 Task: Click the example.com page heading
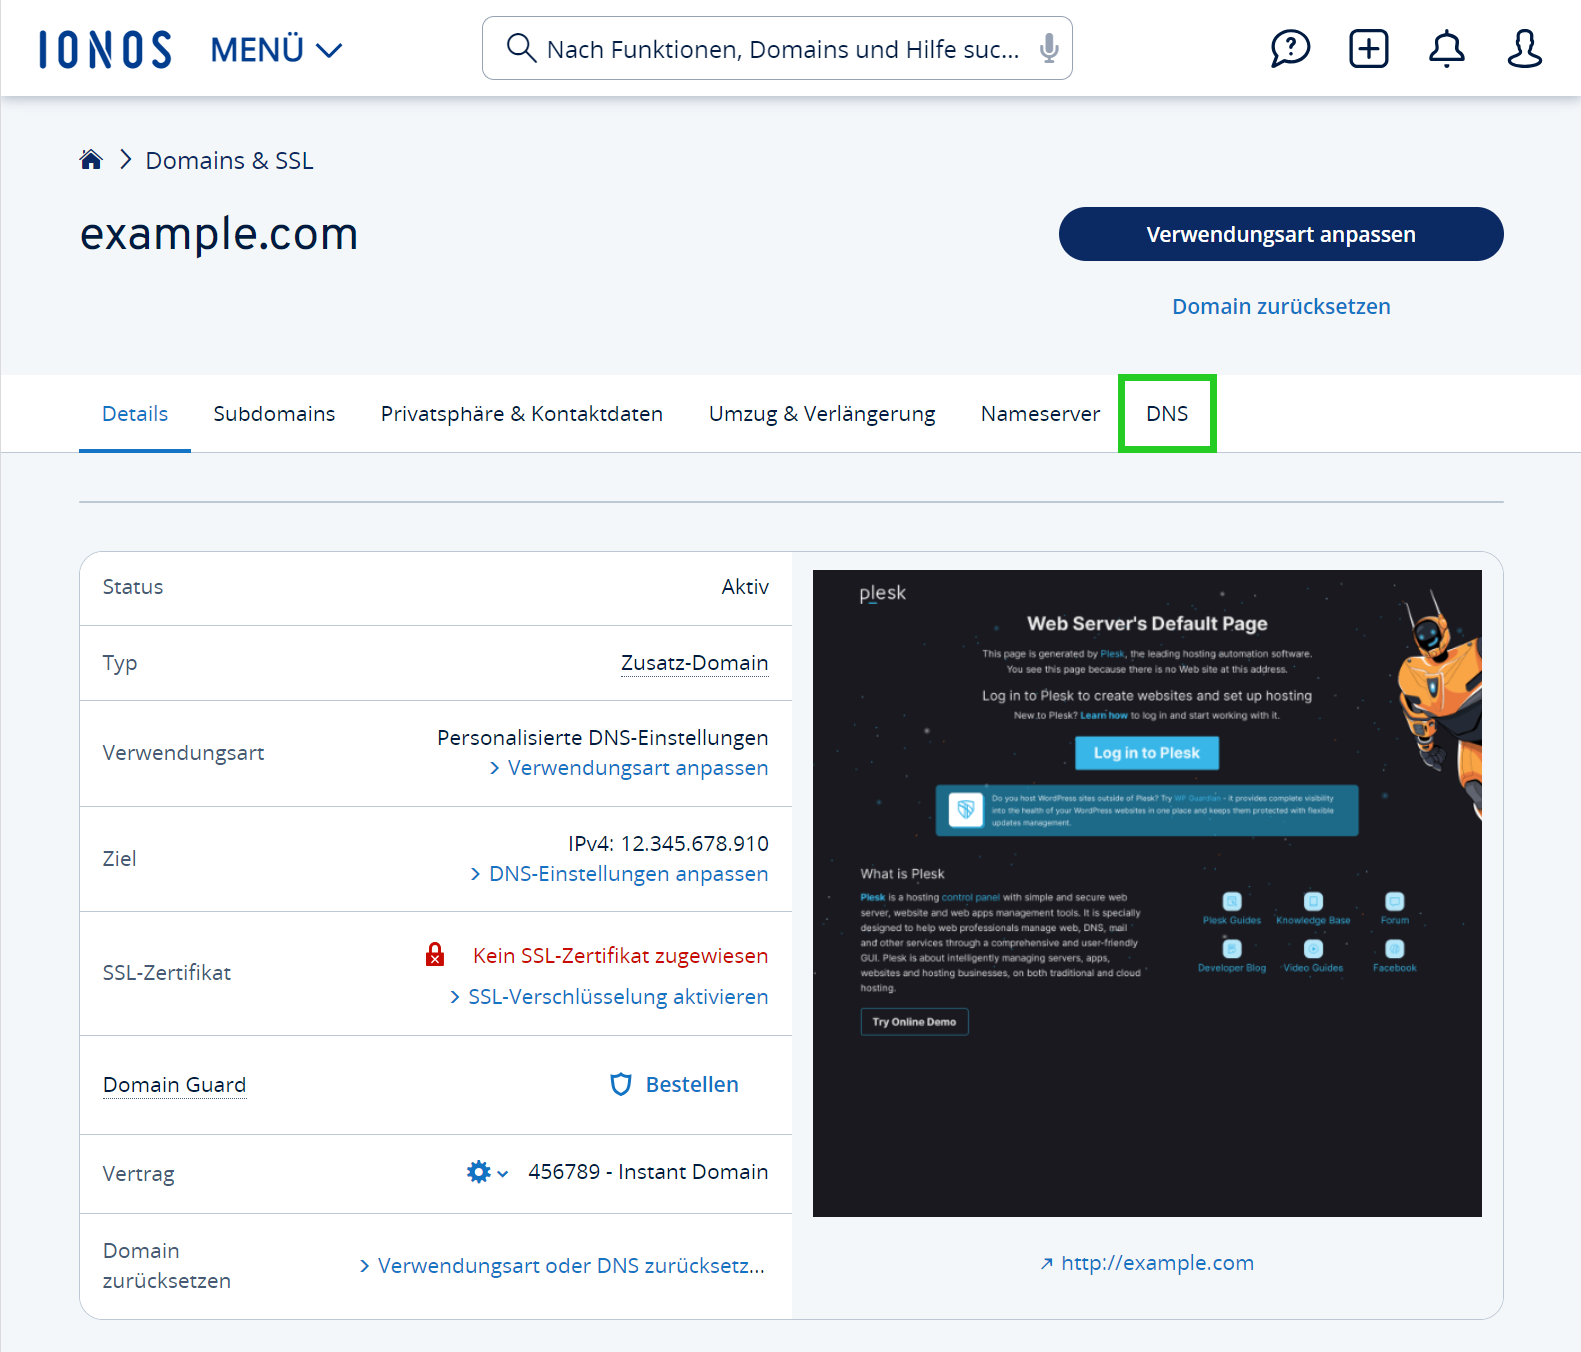[x=219, y=234]
